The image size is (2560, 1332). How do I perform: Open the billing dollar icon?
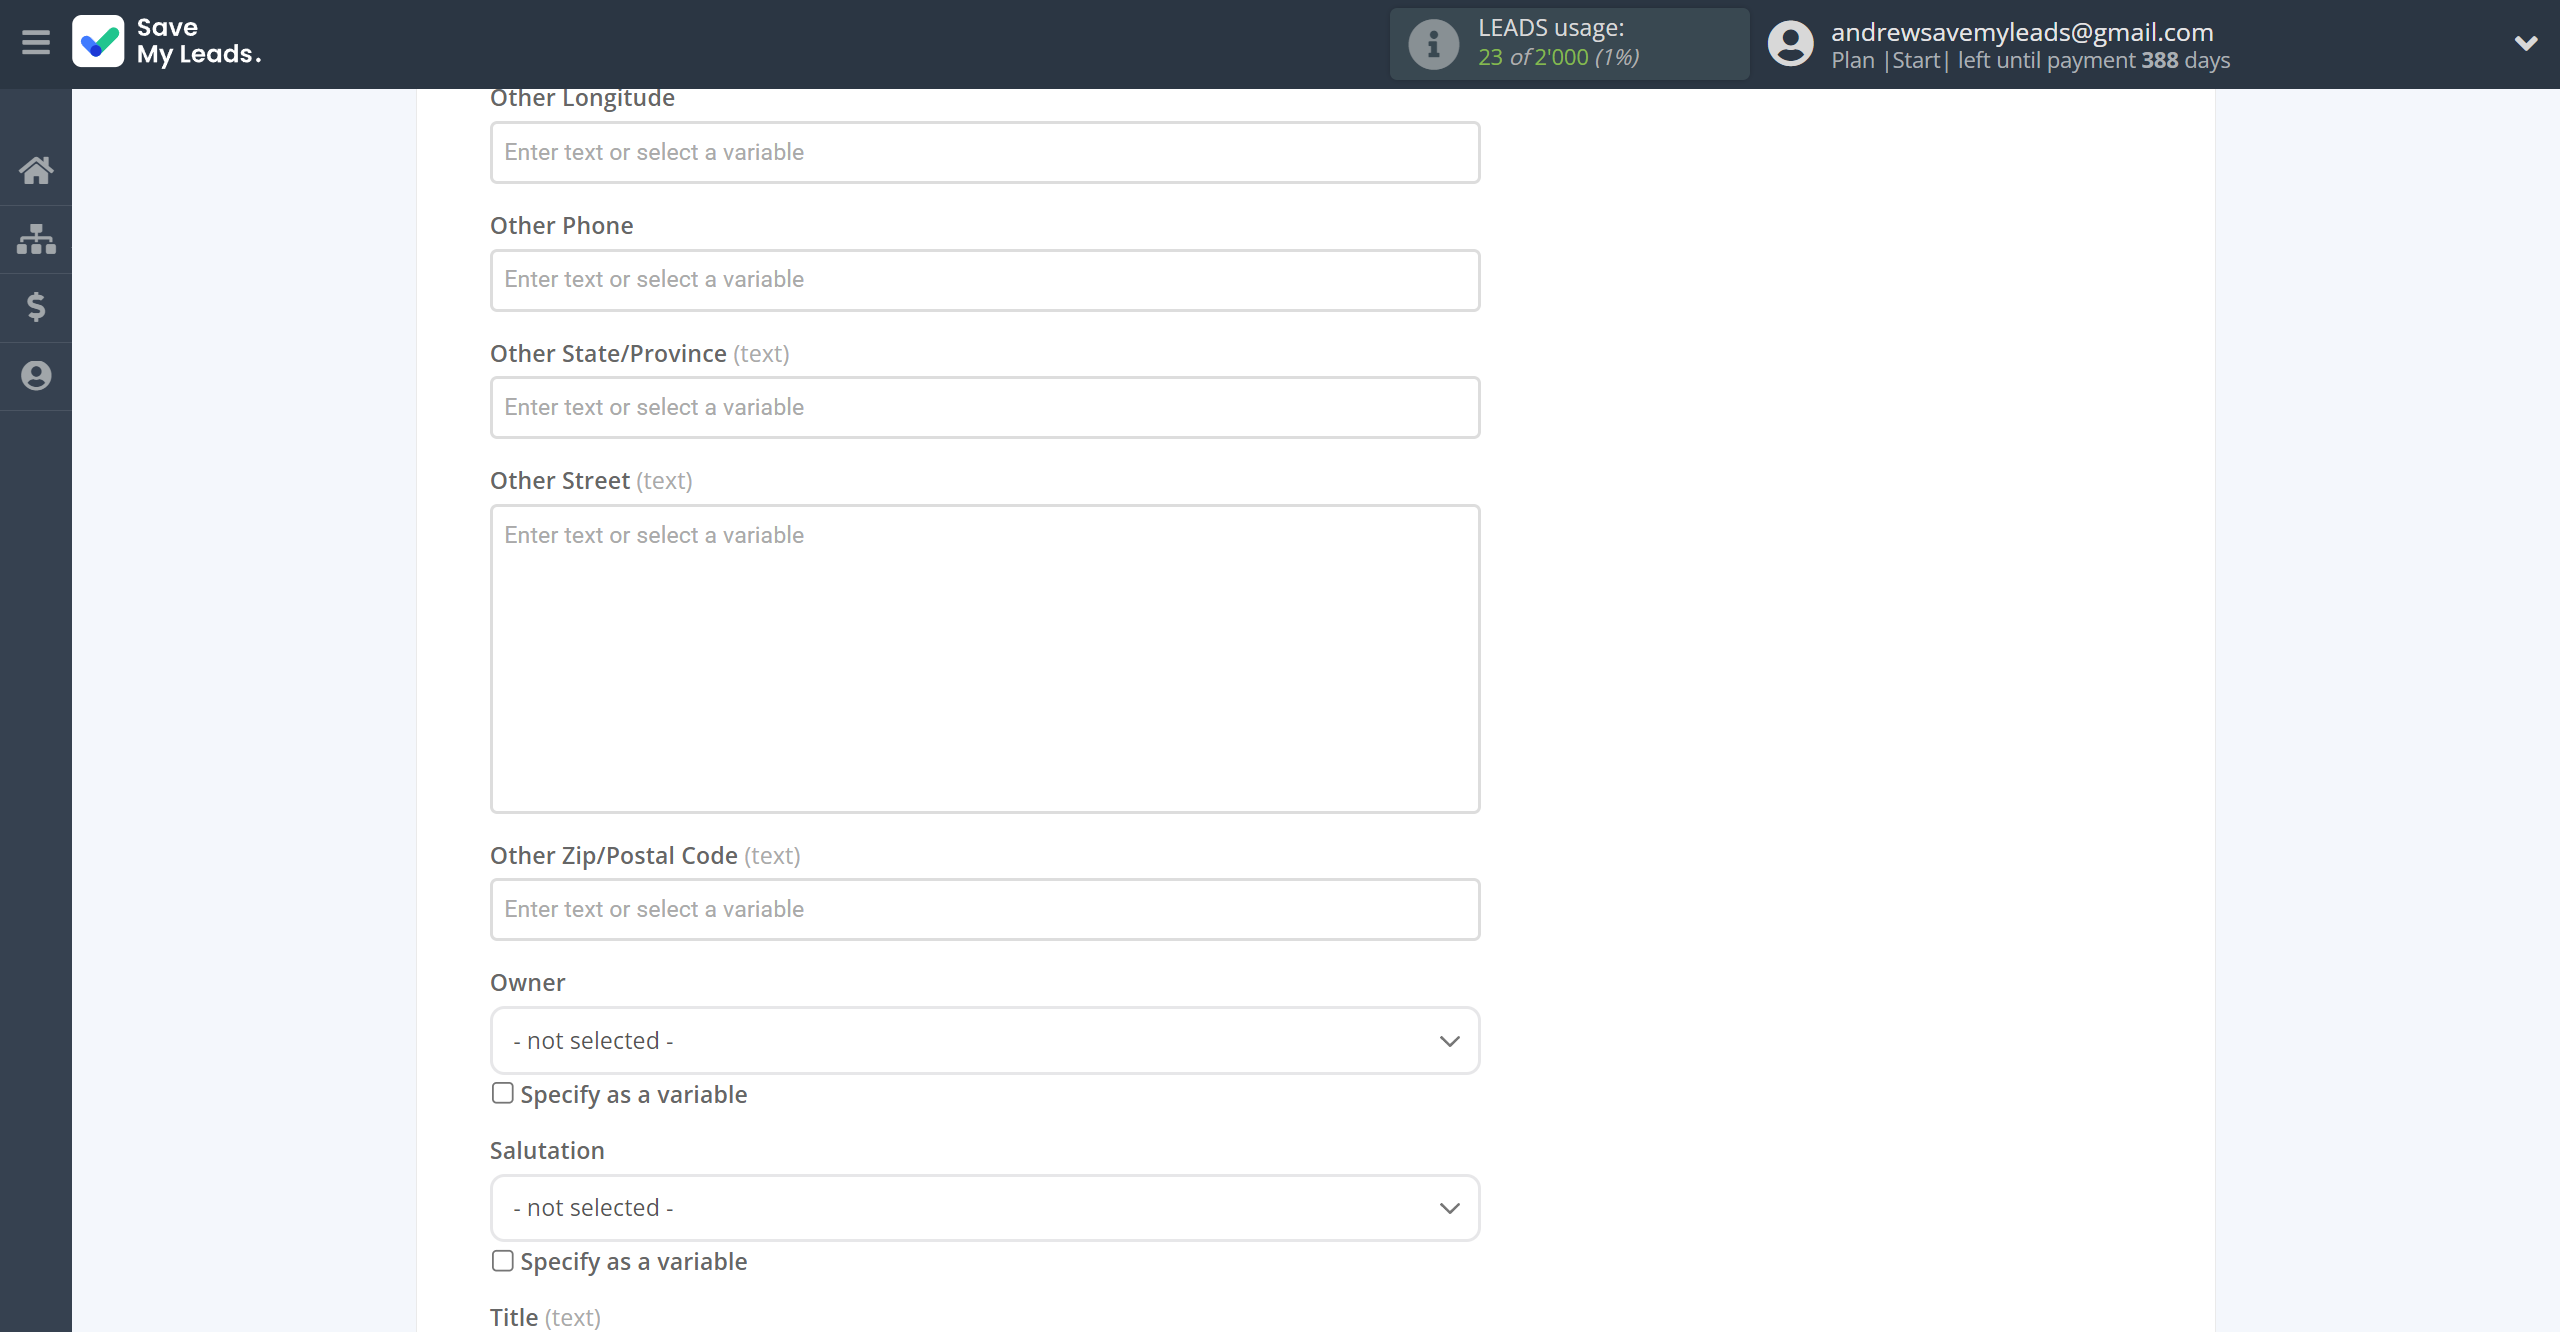(36, 307)
